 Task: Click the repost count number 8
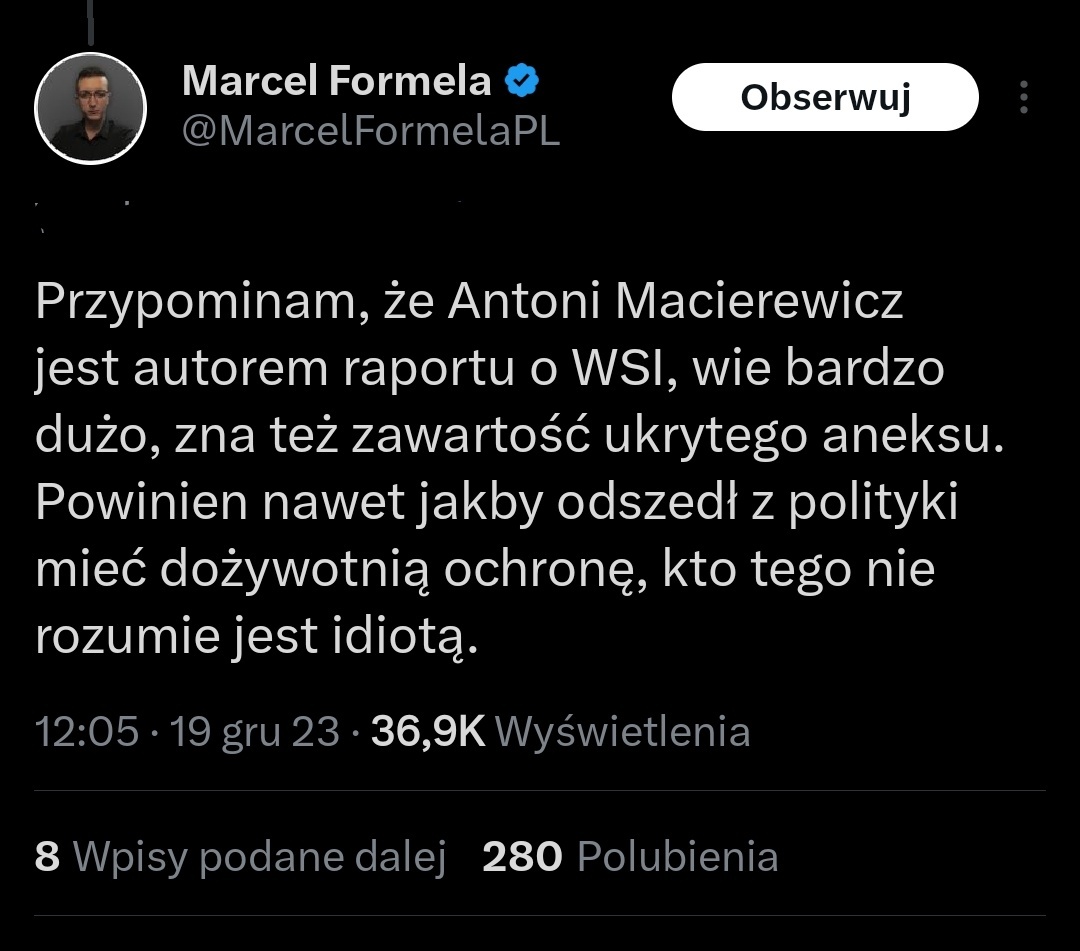47,857
